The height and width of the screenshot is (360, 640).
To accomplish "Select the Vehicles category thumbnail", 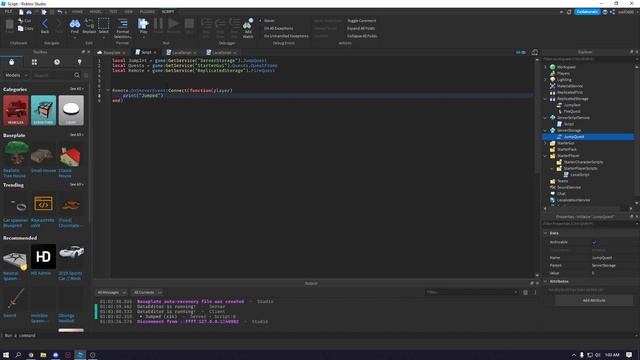I will coord(16,110).
